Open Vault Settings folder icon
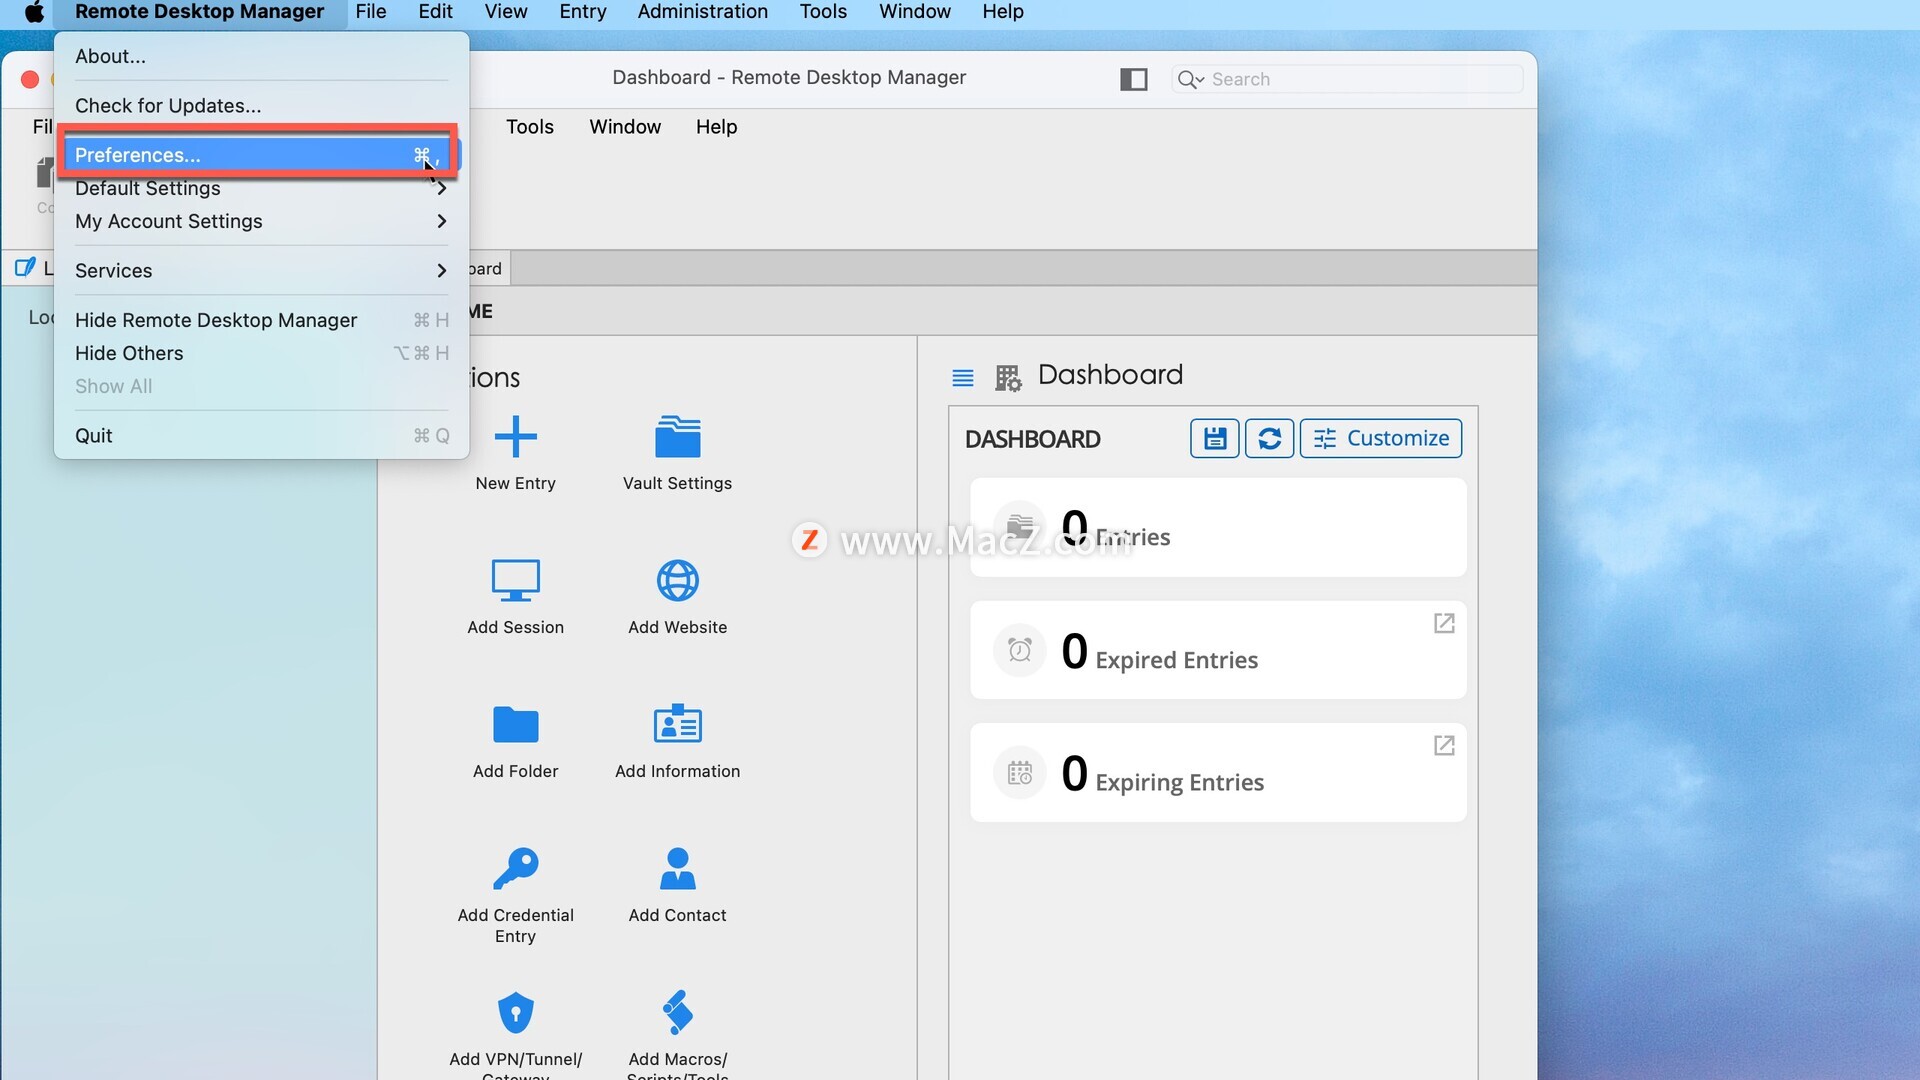 [677, 437]
